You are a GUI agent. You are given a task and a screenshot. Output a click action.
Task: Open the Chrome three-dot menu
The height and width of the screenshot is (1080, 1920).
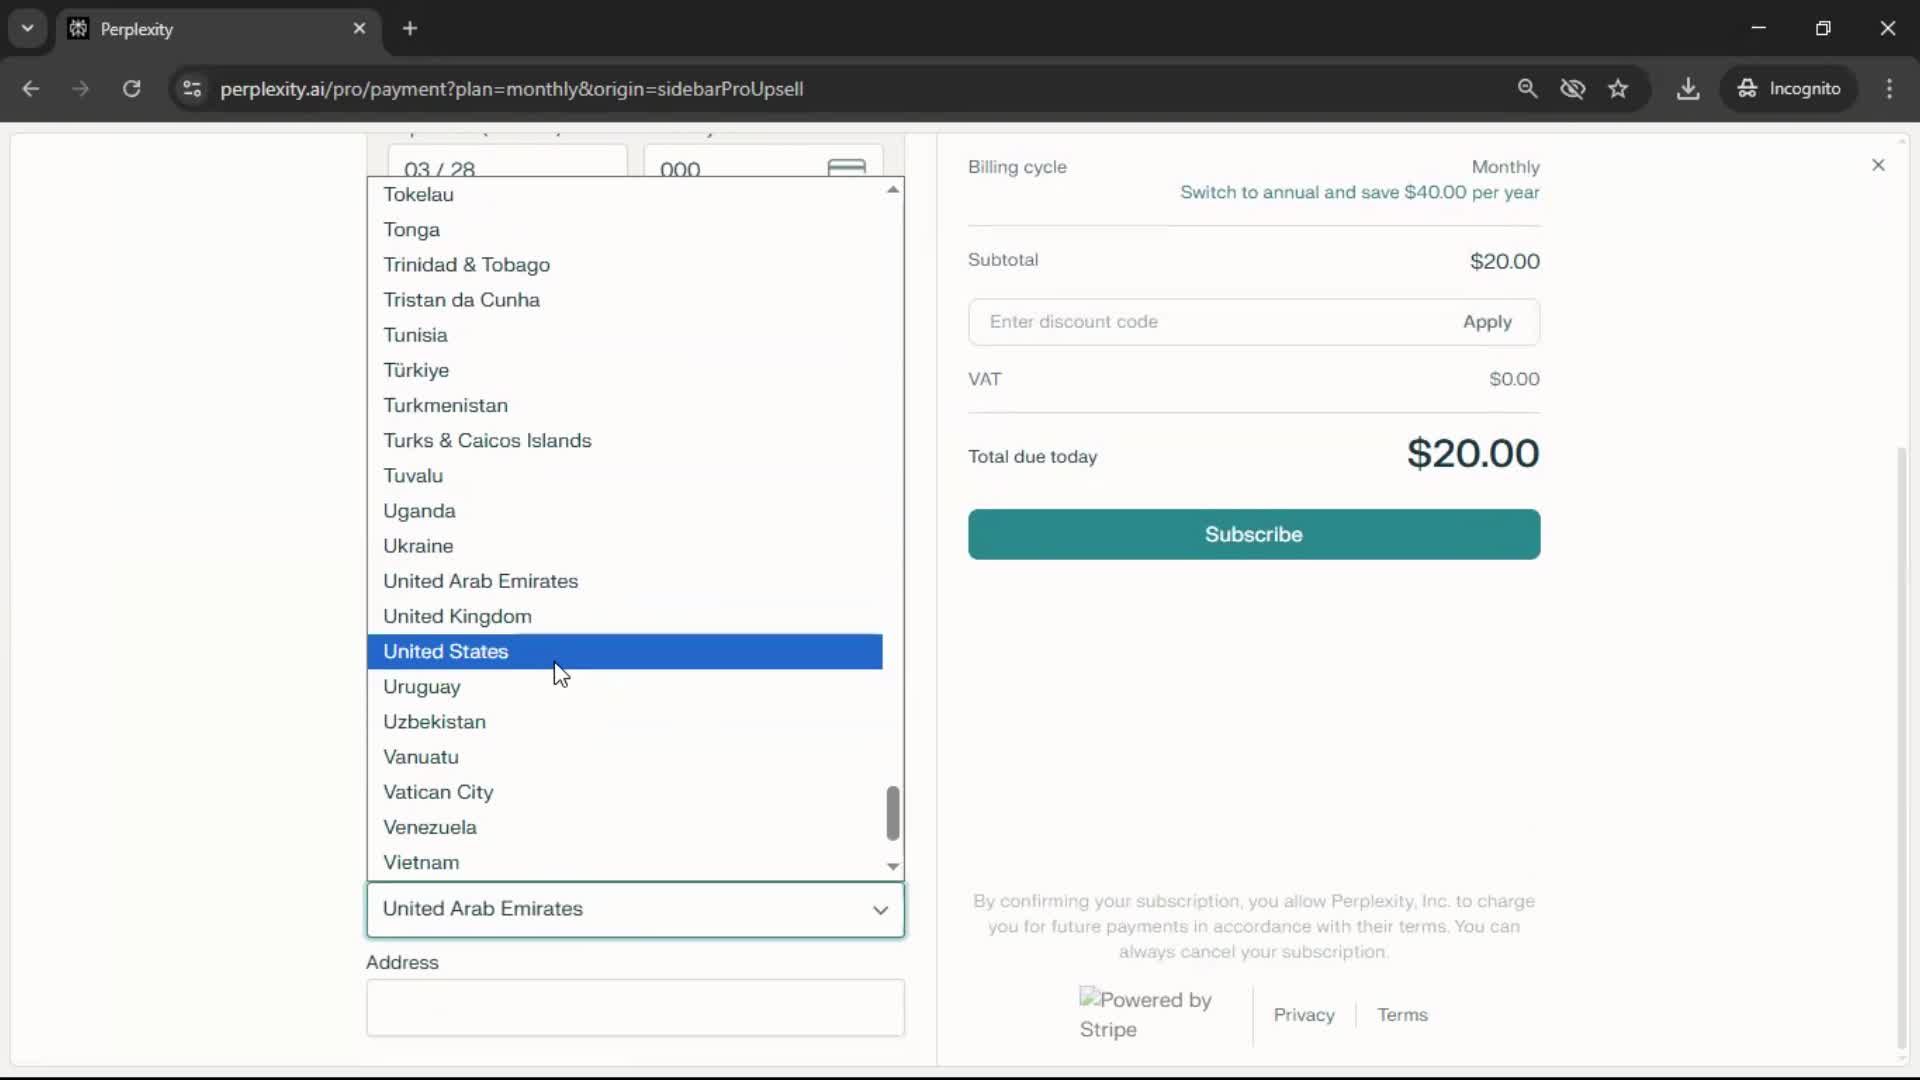tap(1889, 89)
